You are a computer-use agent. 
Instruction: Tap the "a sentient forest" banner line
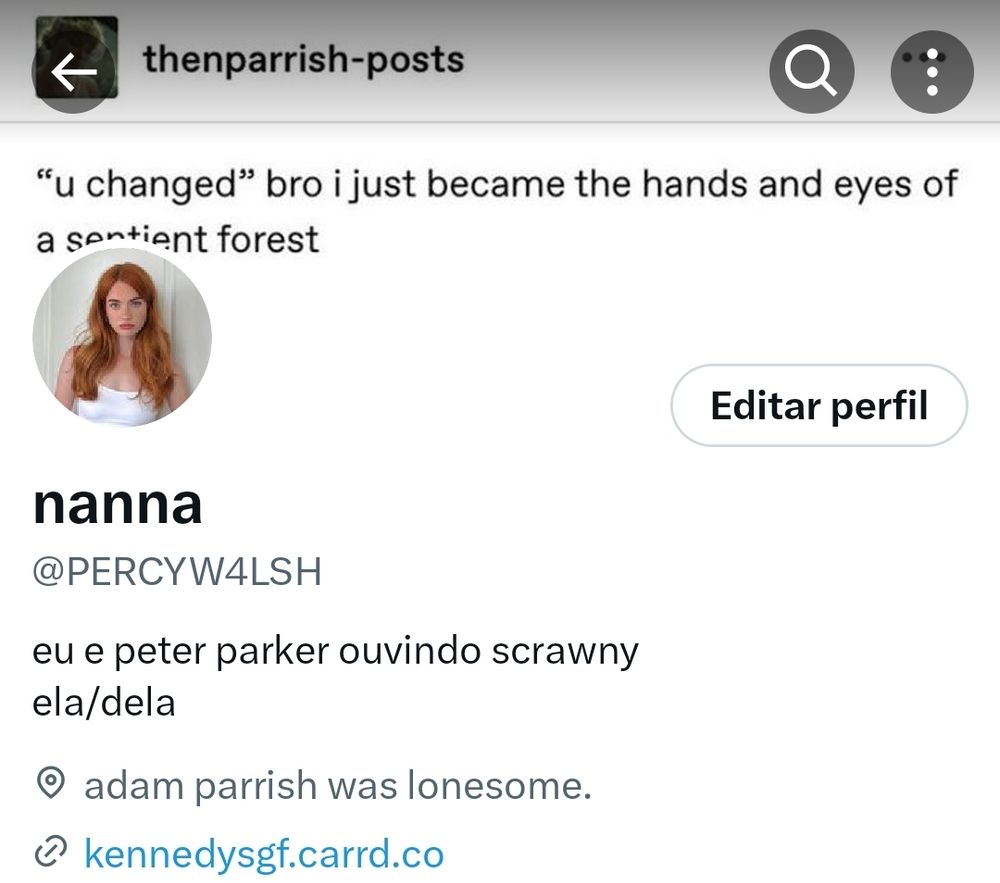[x=177, y=239]
